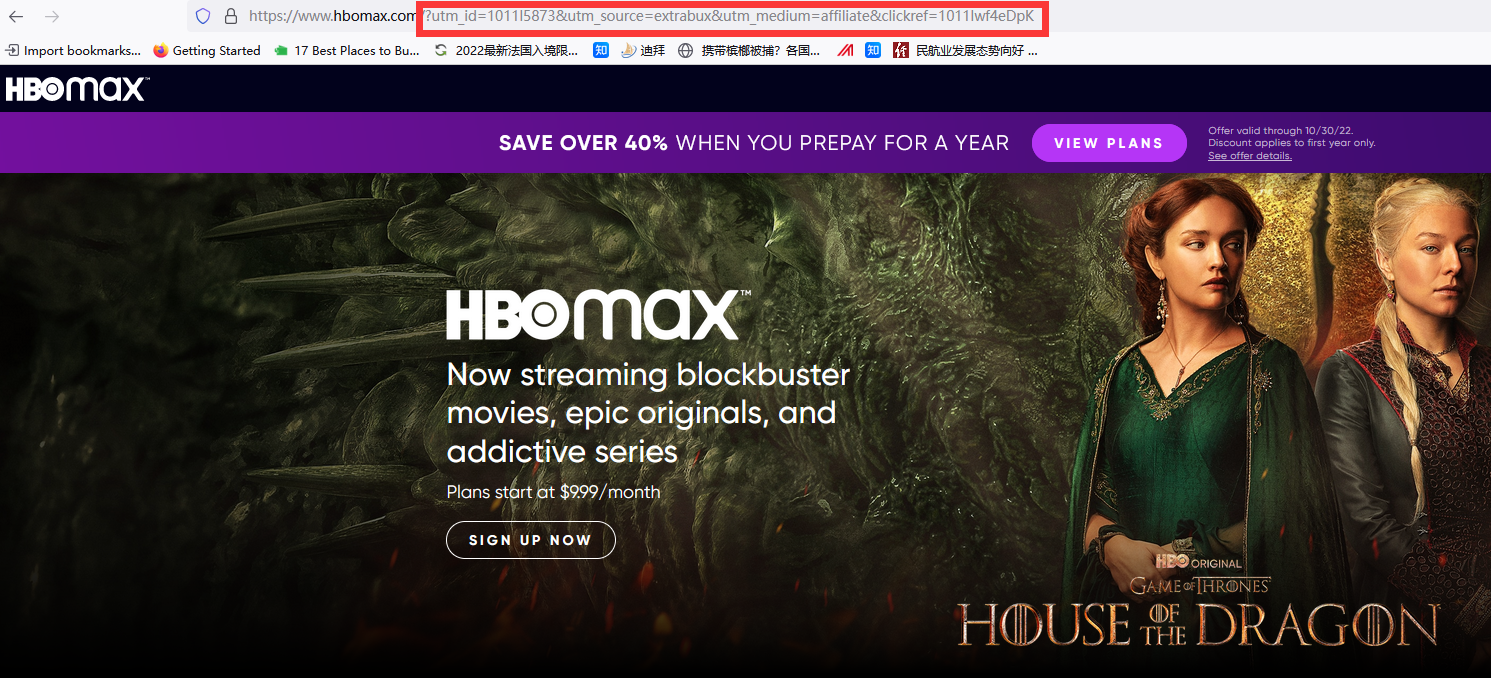Open the tracking protection shield icon
Screen dimensions: 1491x678
pos(204,17)
